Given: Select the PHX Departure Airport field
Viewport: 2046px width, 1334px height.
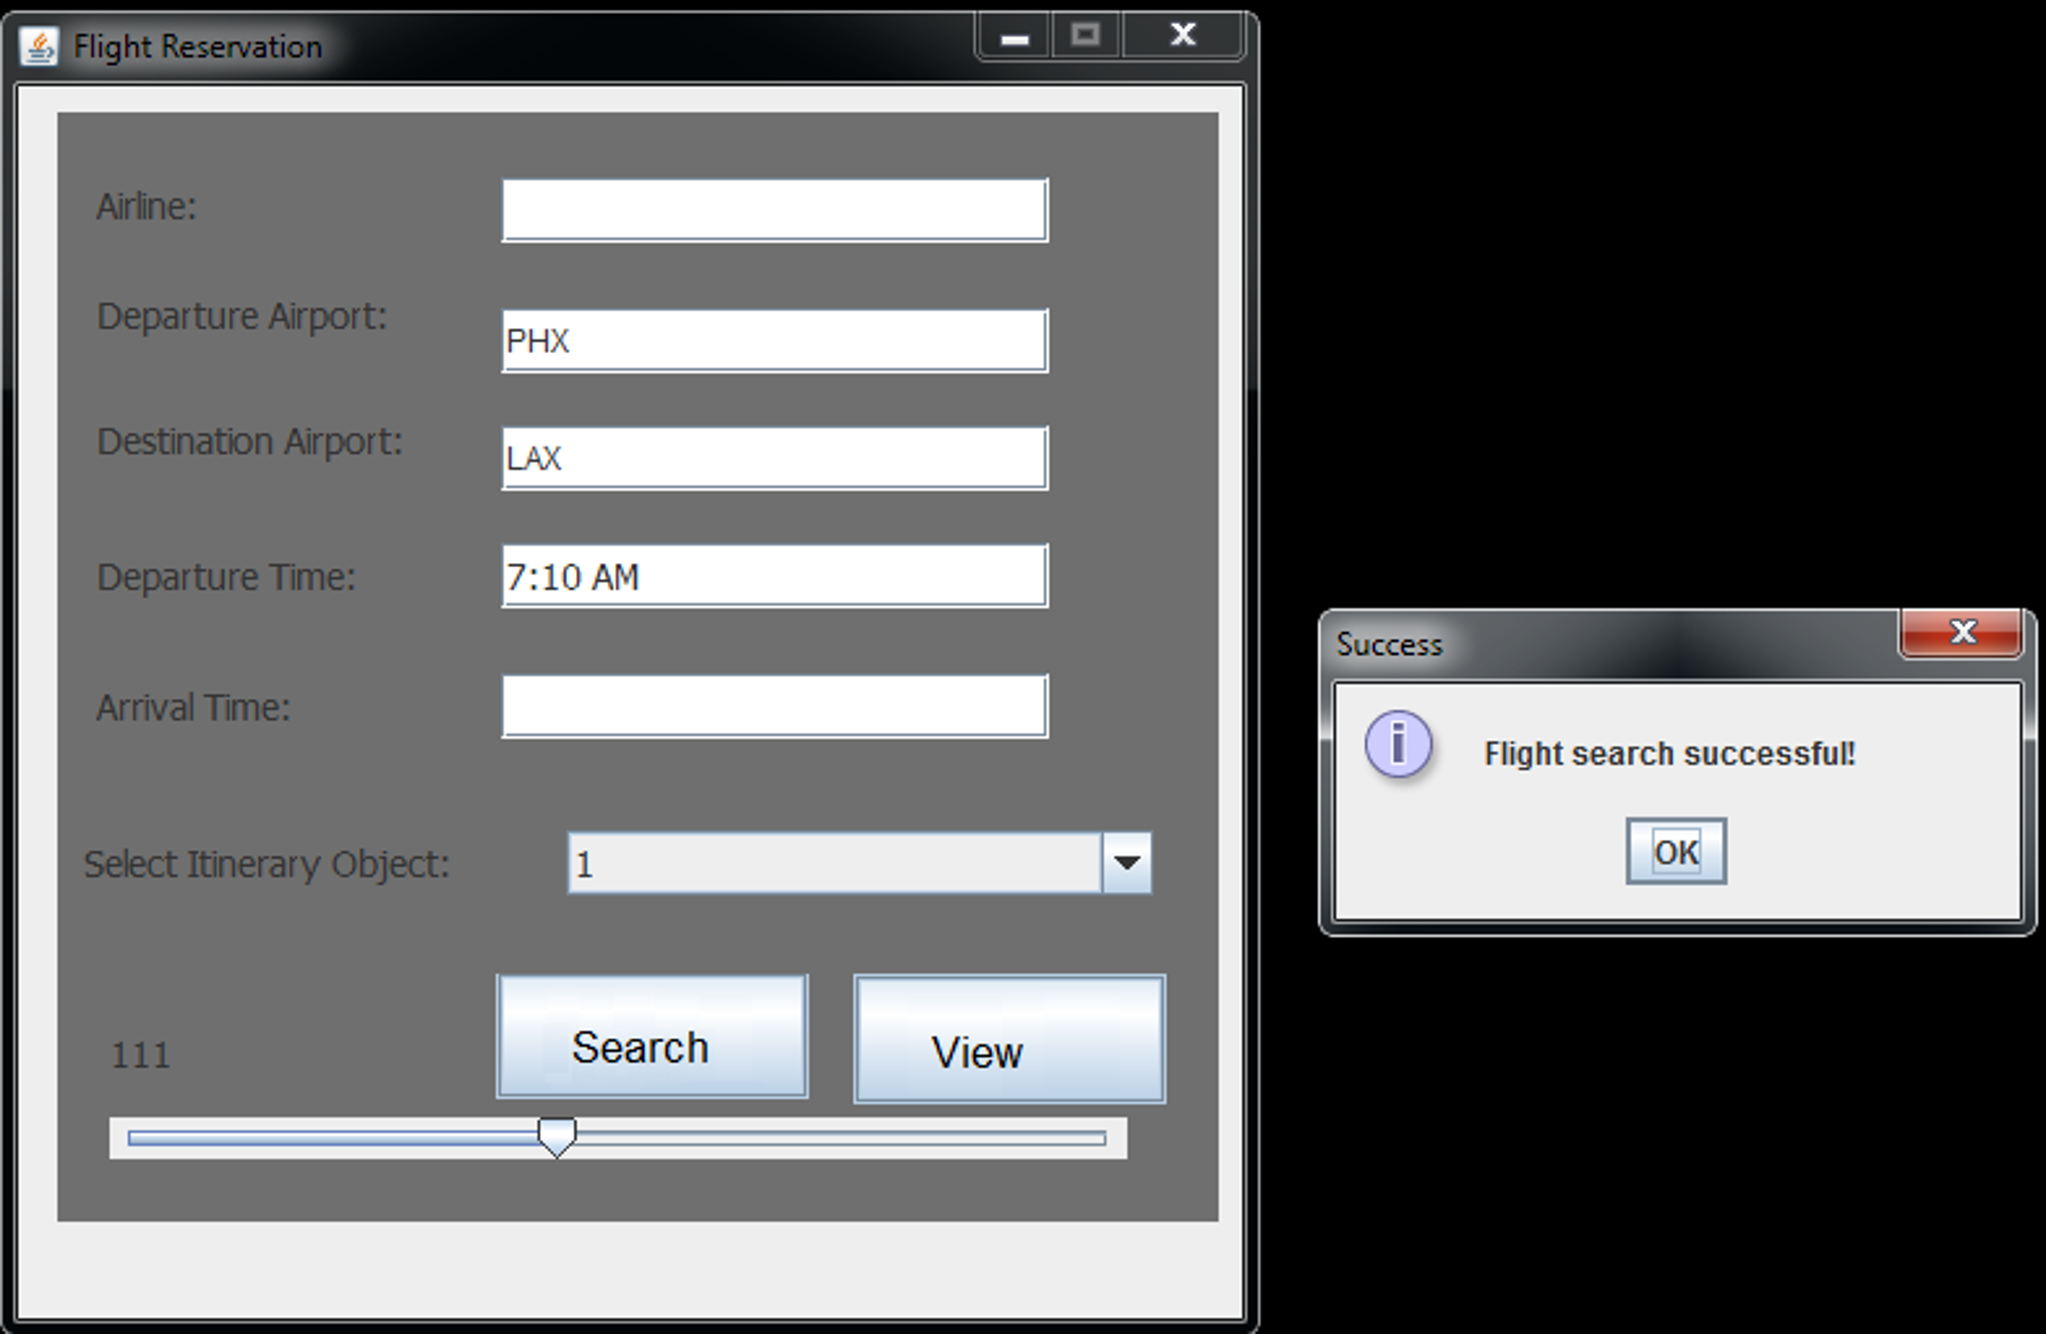Looking at the screenshot, I should pos(773,339).
